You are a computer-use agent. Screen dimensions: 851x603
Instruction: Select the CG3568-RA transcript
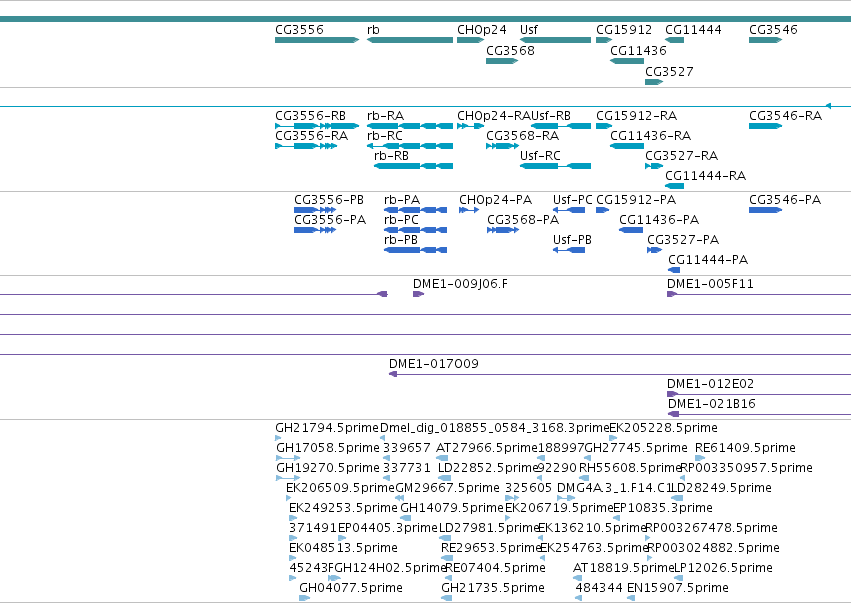coord(503,146)
